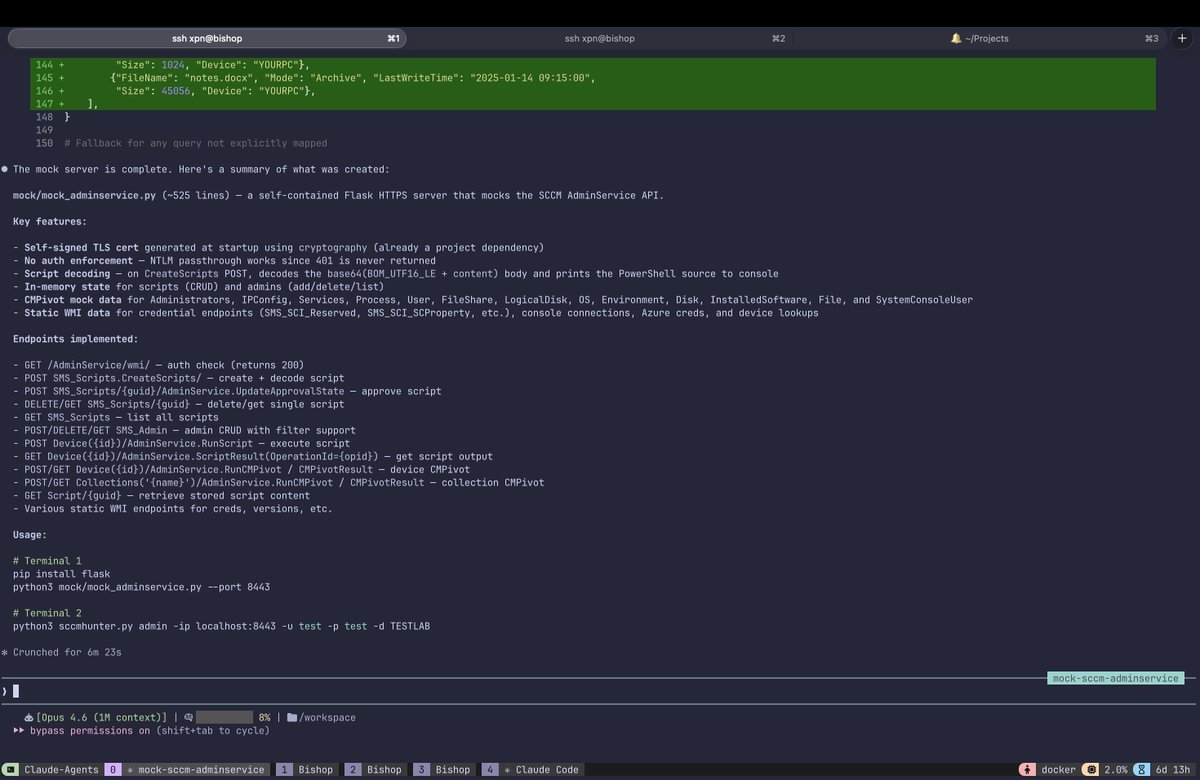Click the python3 mock/mock_adminservice.py --port 8443 line

(141, 587)
